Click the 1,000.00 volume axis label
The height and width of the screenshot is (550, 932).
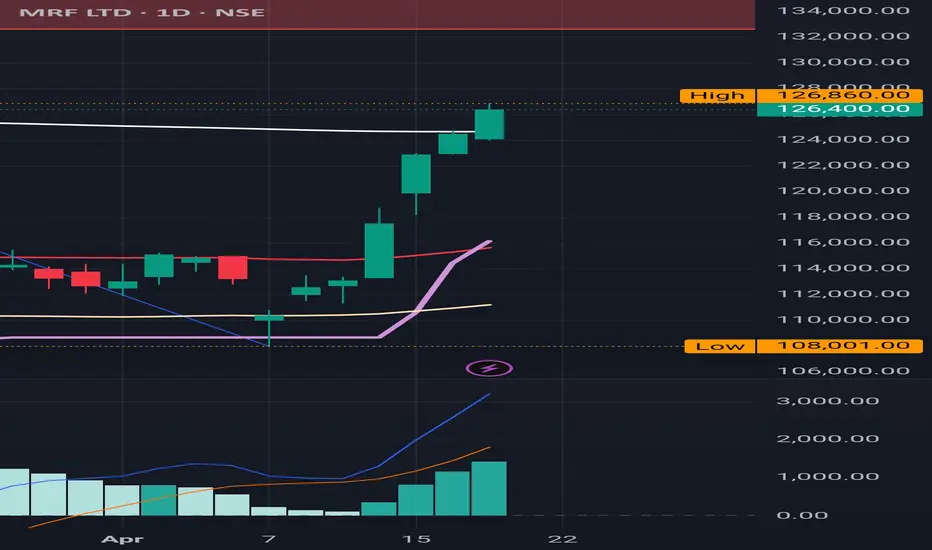[828, 477]
